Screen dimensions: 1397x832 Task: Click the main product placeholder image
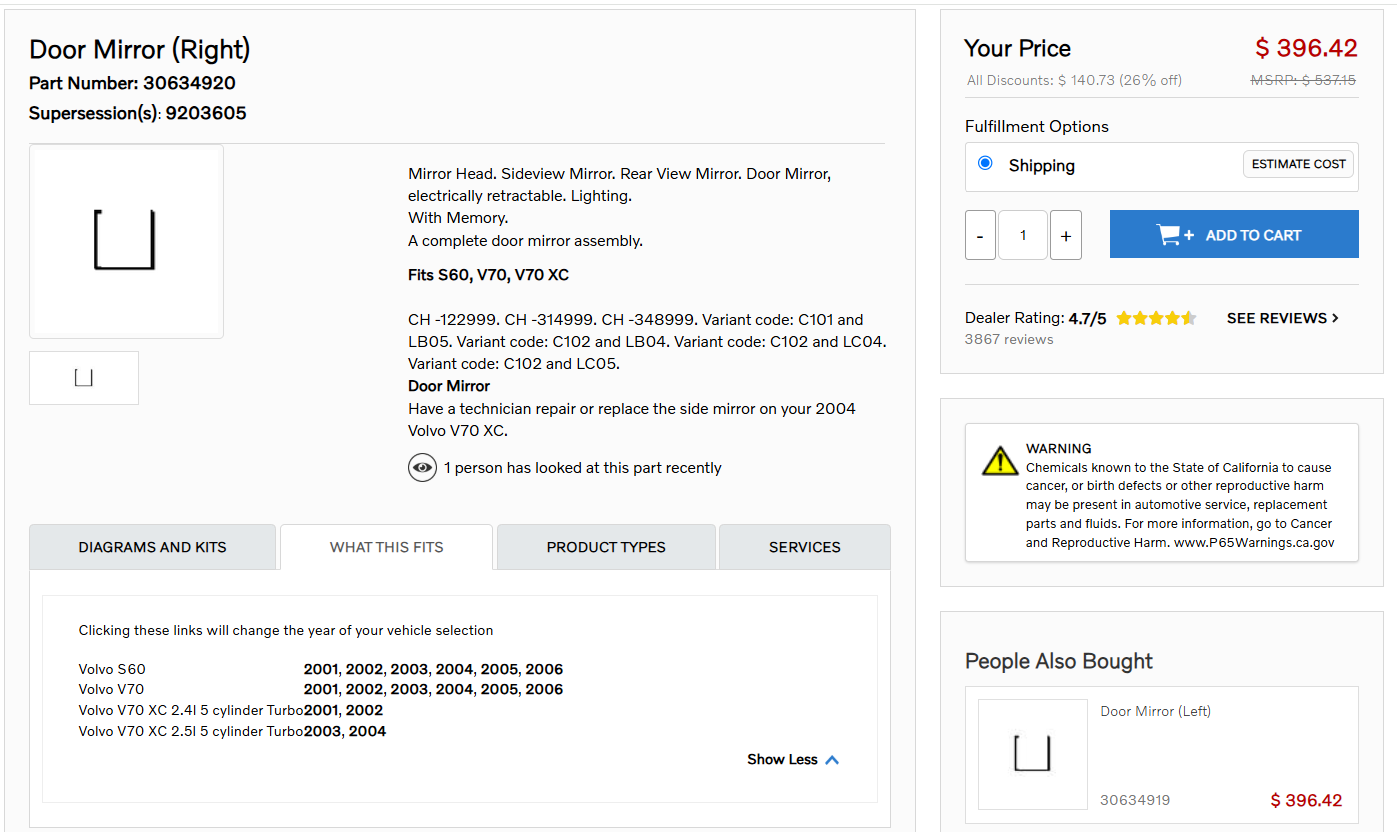click(x=126, y=241)
